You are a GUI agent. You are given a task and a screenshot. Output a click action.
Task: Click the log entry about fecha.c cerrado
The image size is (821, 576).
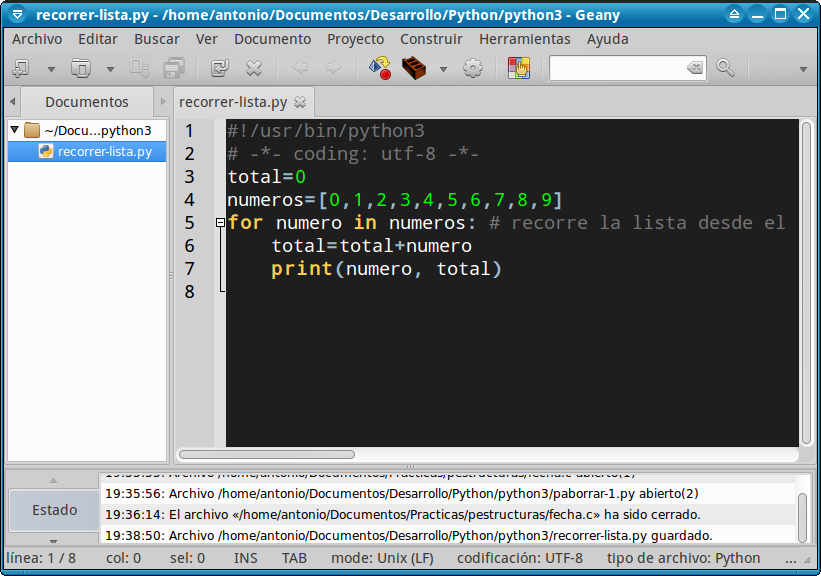(x=403, y=515)
